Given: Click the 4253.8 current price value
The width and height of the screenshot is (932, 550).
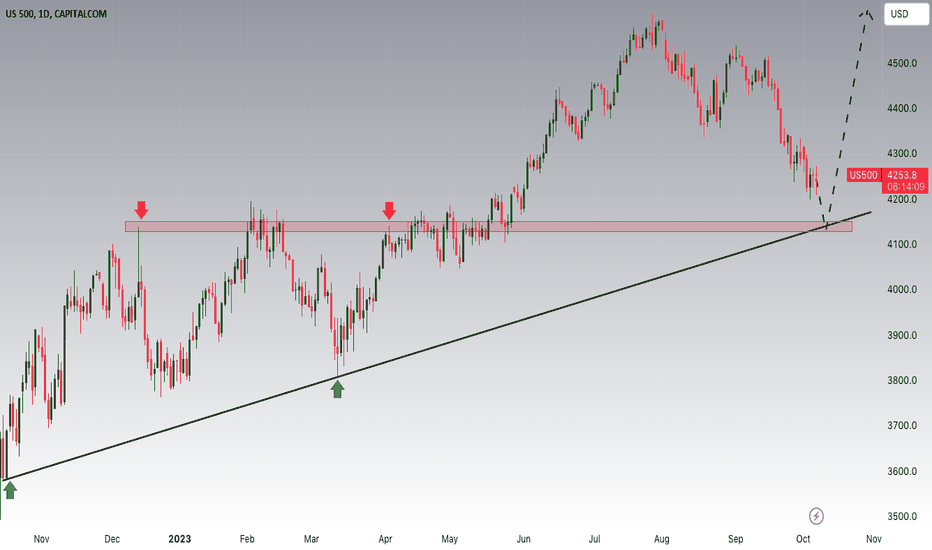Looking at the screenshot, I should [x=902, y=175].
